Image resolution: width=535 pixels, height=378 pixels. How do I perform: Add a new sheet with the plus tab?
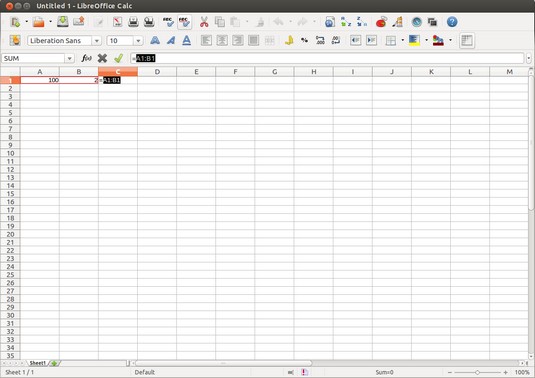click(54, 363)
